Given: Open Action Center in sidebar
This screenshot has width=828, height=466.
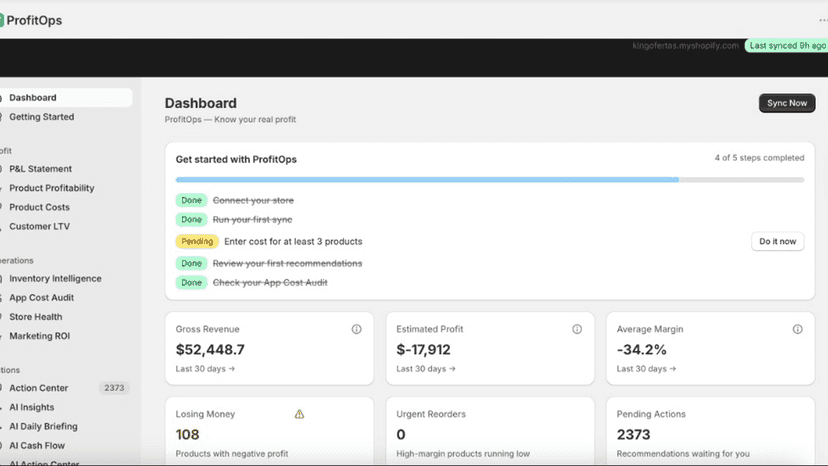Looking at the screenshot, I should [39, 388].
